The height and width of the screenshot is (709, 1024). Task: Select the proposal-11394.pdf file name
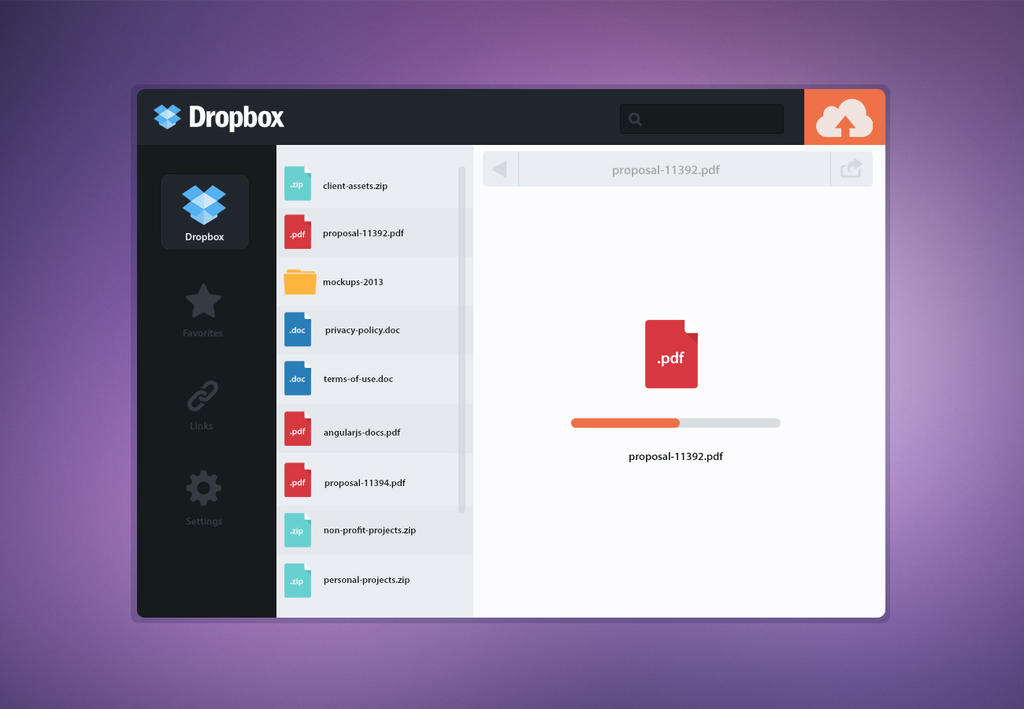[364, 483]
